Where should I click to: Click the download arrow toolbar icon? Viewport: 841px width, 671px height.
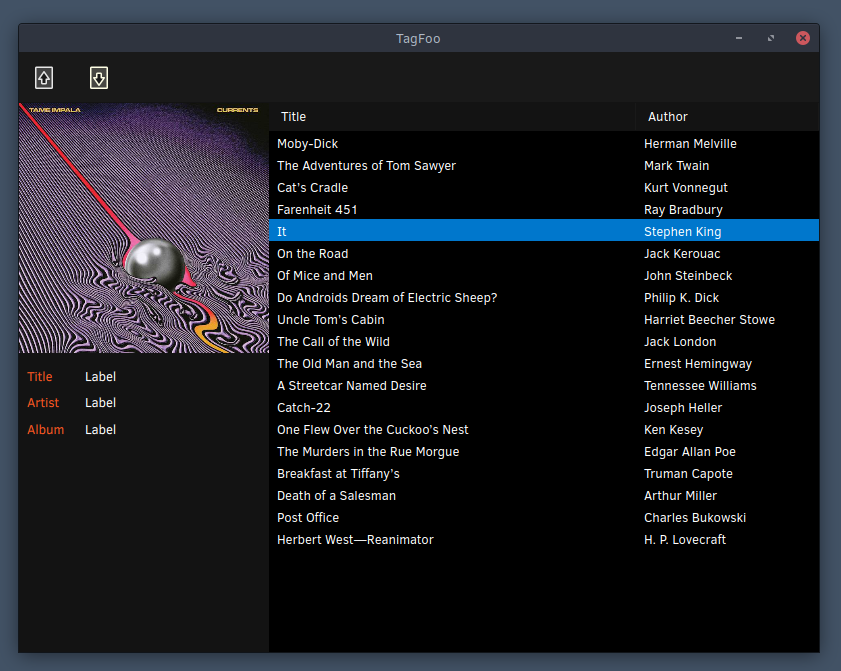(x=99, y=78)
